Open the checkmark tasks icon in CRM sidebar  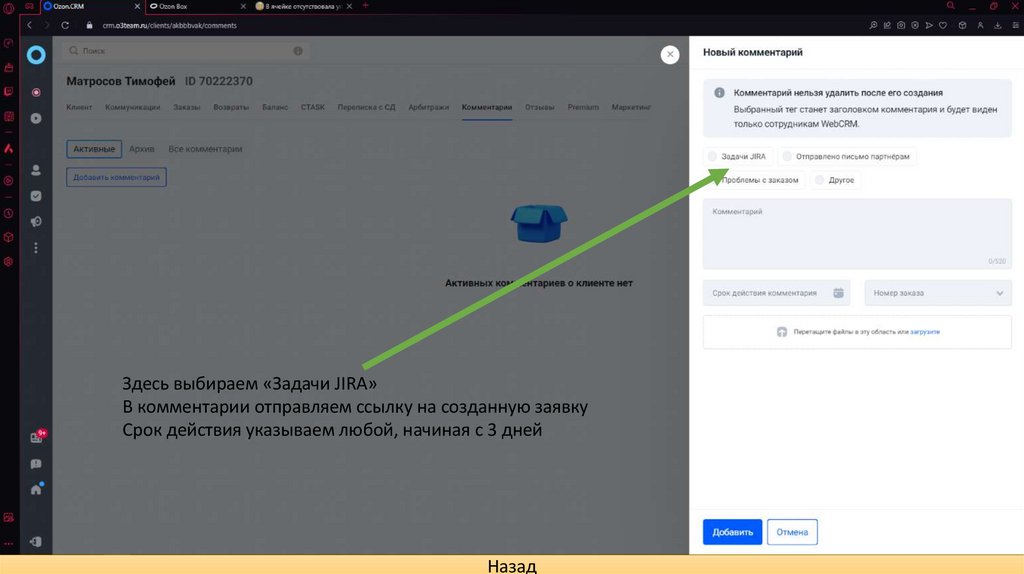(x=36, y=196)
